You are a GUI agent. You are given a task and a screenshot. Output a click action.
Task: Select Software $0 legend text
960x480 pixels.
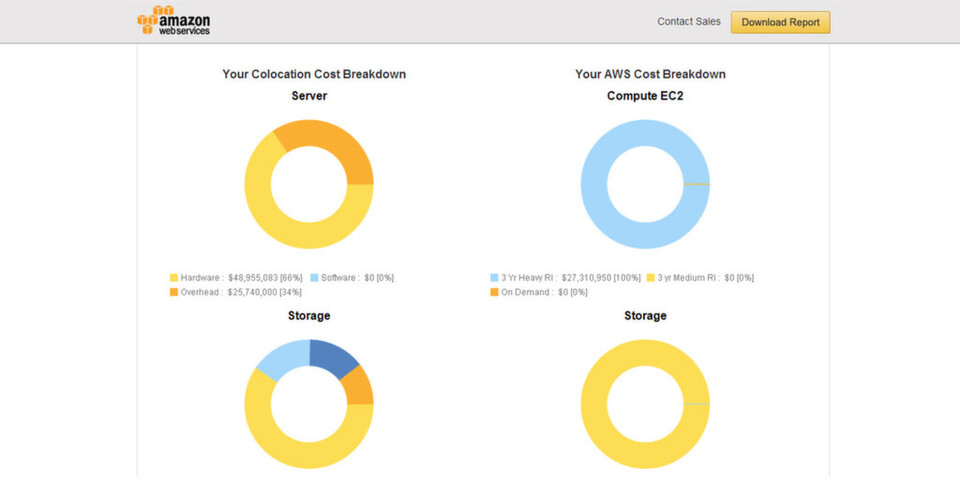358,278
